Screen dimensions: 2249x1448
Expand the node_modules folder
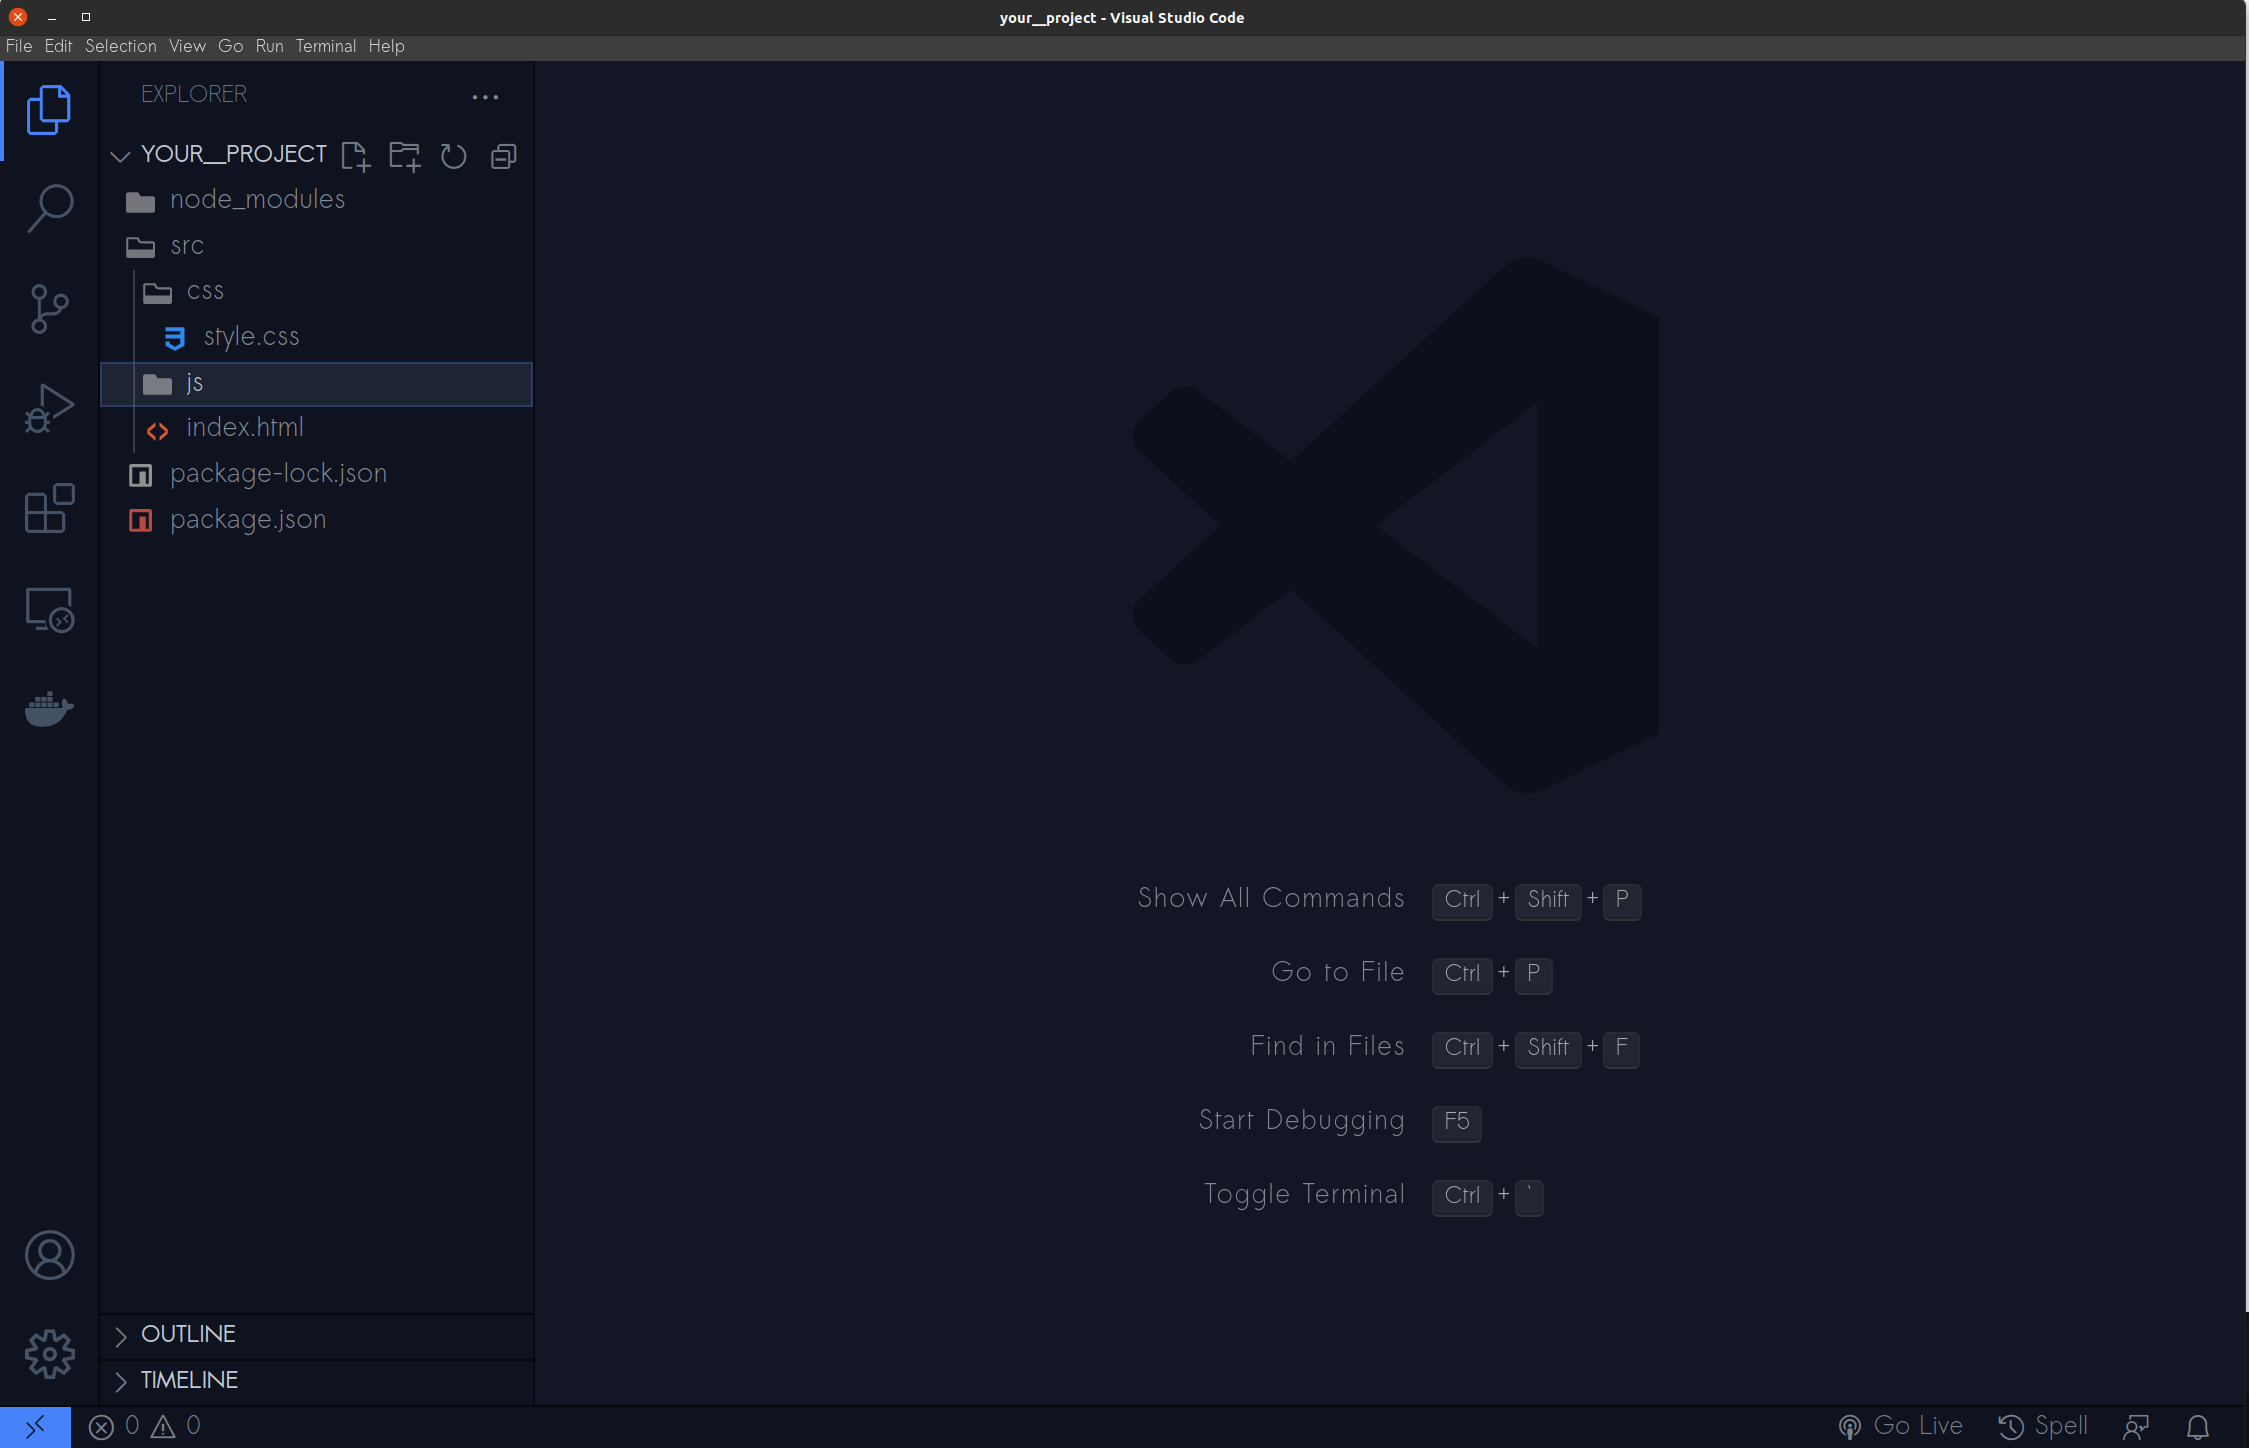(x=317, y=200)
